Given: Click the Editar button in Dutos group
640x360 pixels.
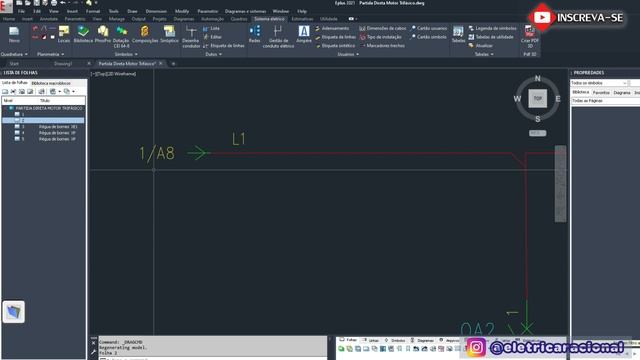Looking at the screenshot, I should click(213, 37).
